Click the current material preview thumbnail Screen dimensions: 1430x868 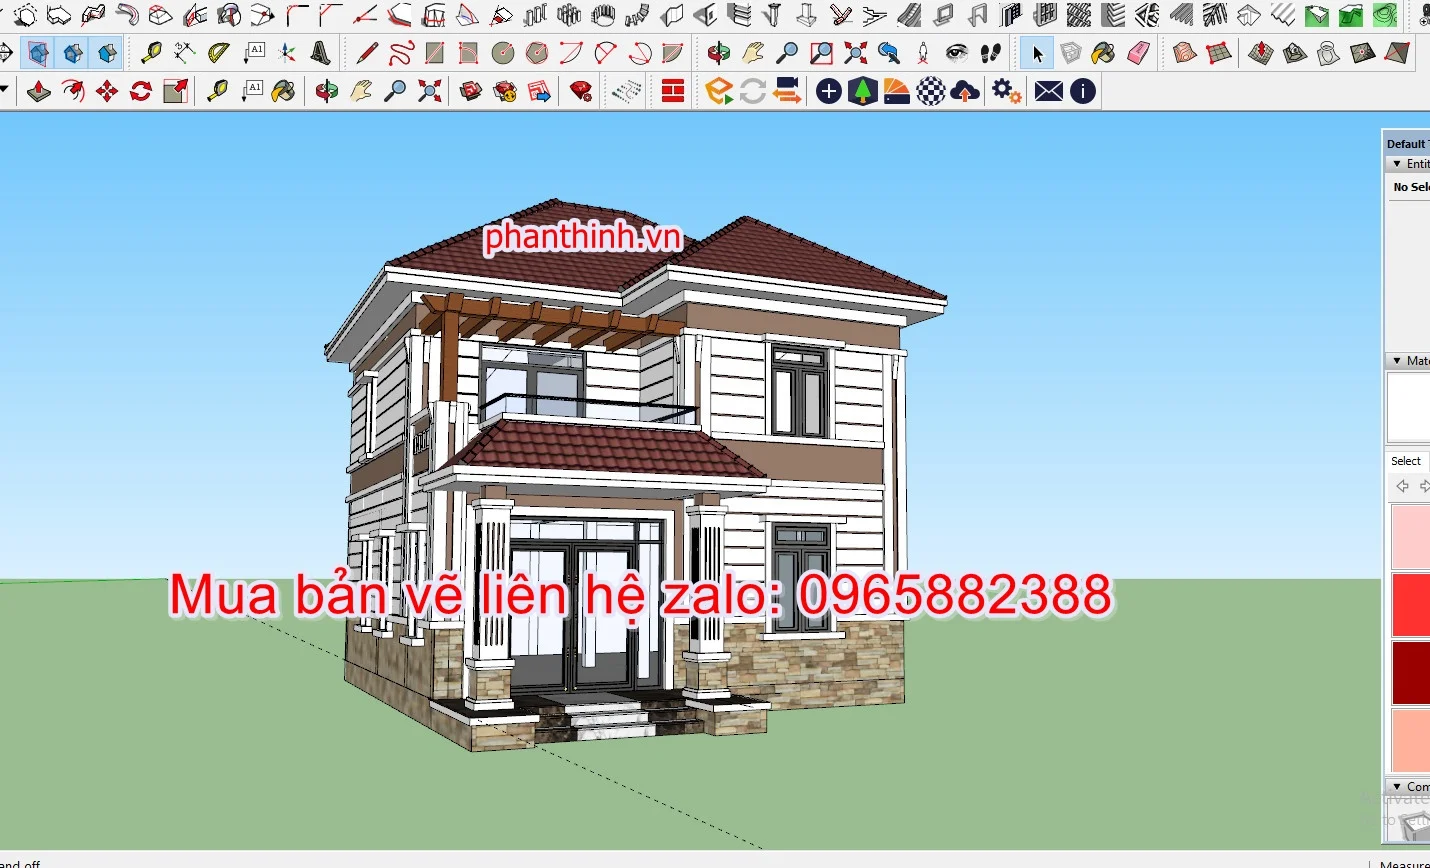(1409, 407)
